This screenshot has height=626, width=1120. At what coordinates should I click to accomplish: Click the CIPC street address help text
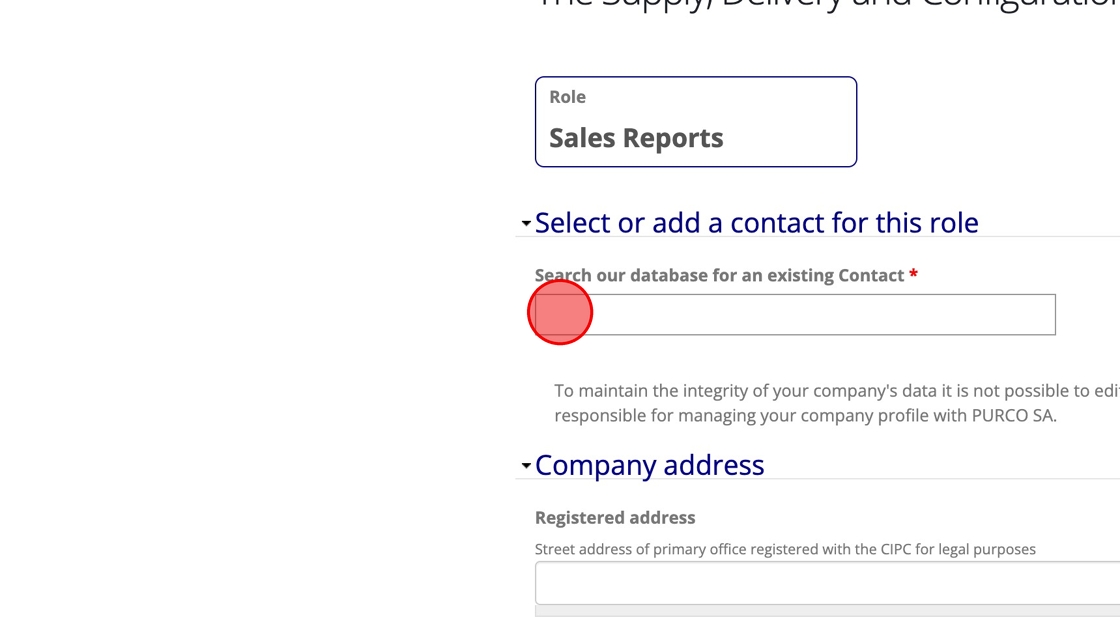tap(785, 550)
